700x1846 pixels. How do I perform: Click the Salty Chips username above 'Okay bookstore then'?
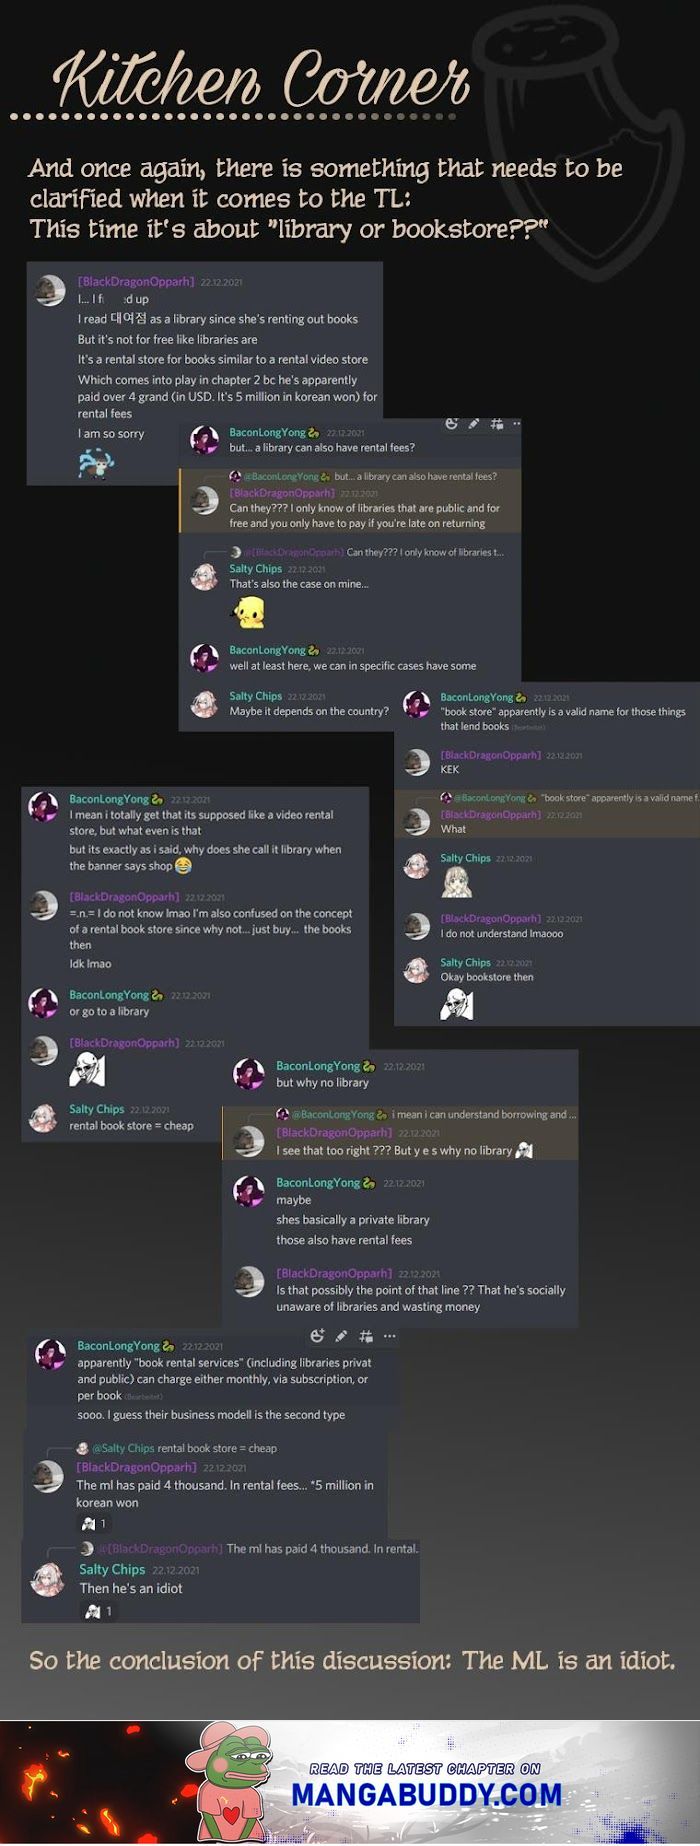[465, 962]
